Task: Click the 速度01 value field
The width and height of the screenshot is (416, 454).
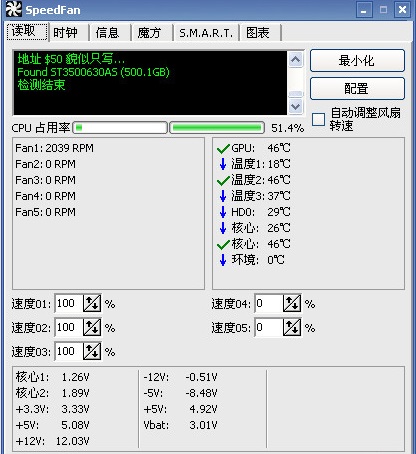Action: coord(69,303)
